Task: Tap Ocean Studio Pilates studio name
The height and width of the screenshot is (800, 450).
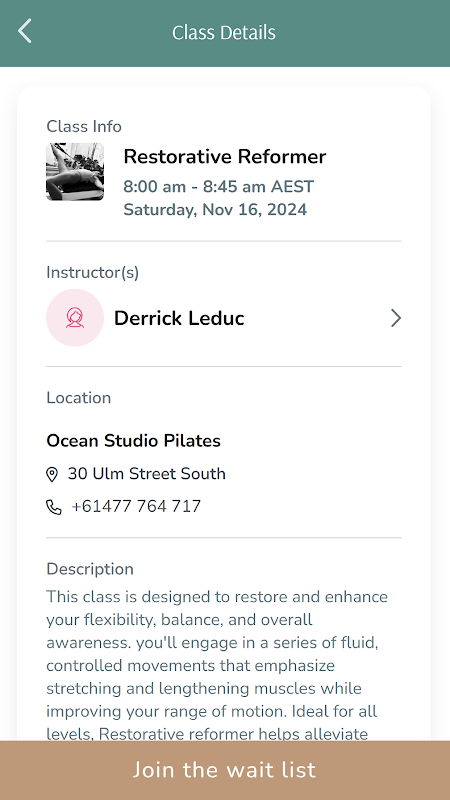Action: pos(134,441)
